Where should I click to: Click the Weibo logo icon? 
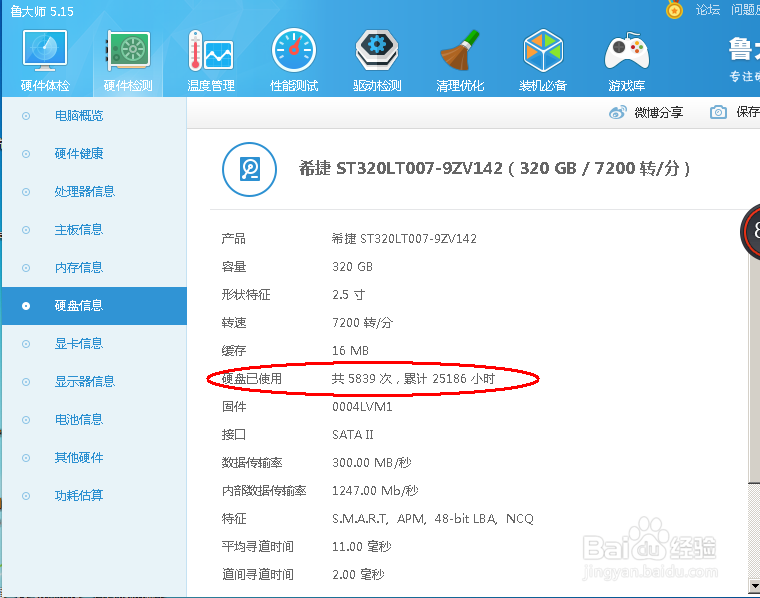[x=618, y=112]
